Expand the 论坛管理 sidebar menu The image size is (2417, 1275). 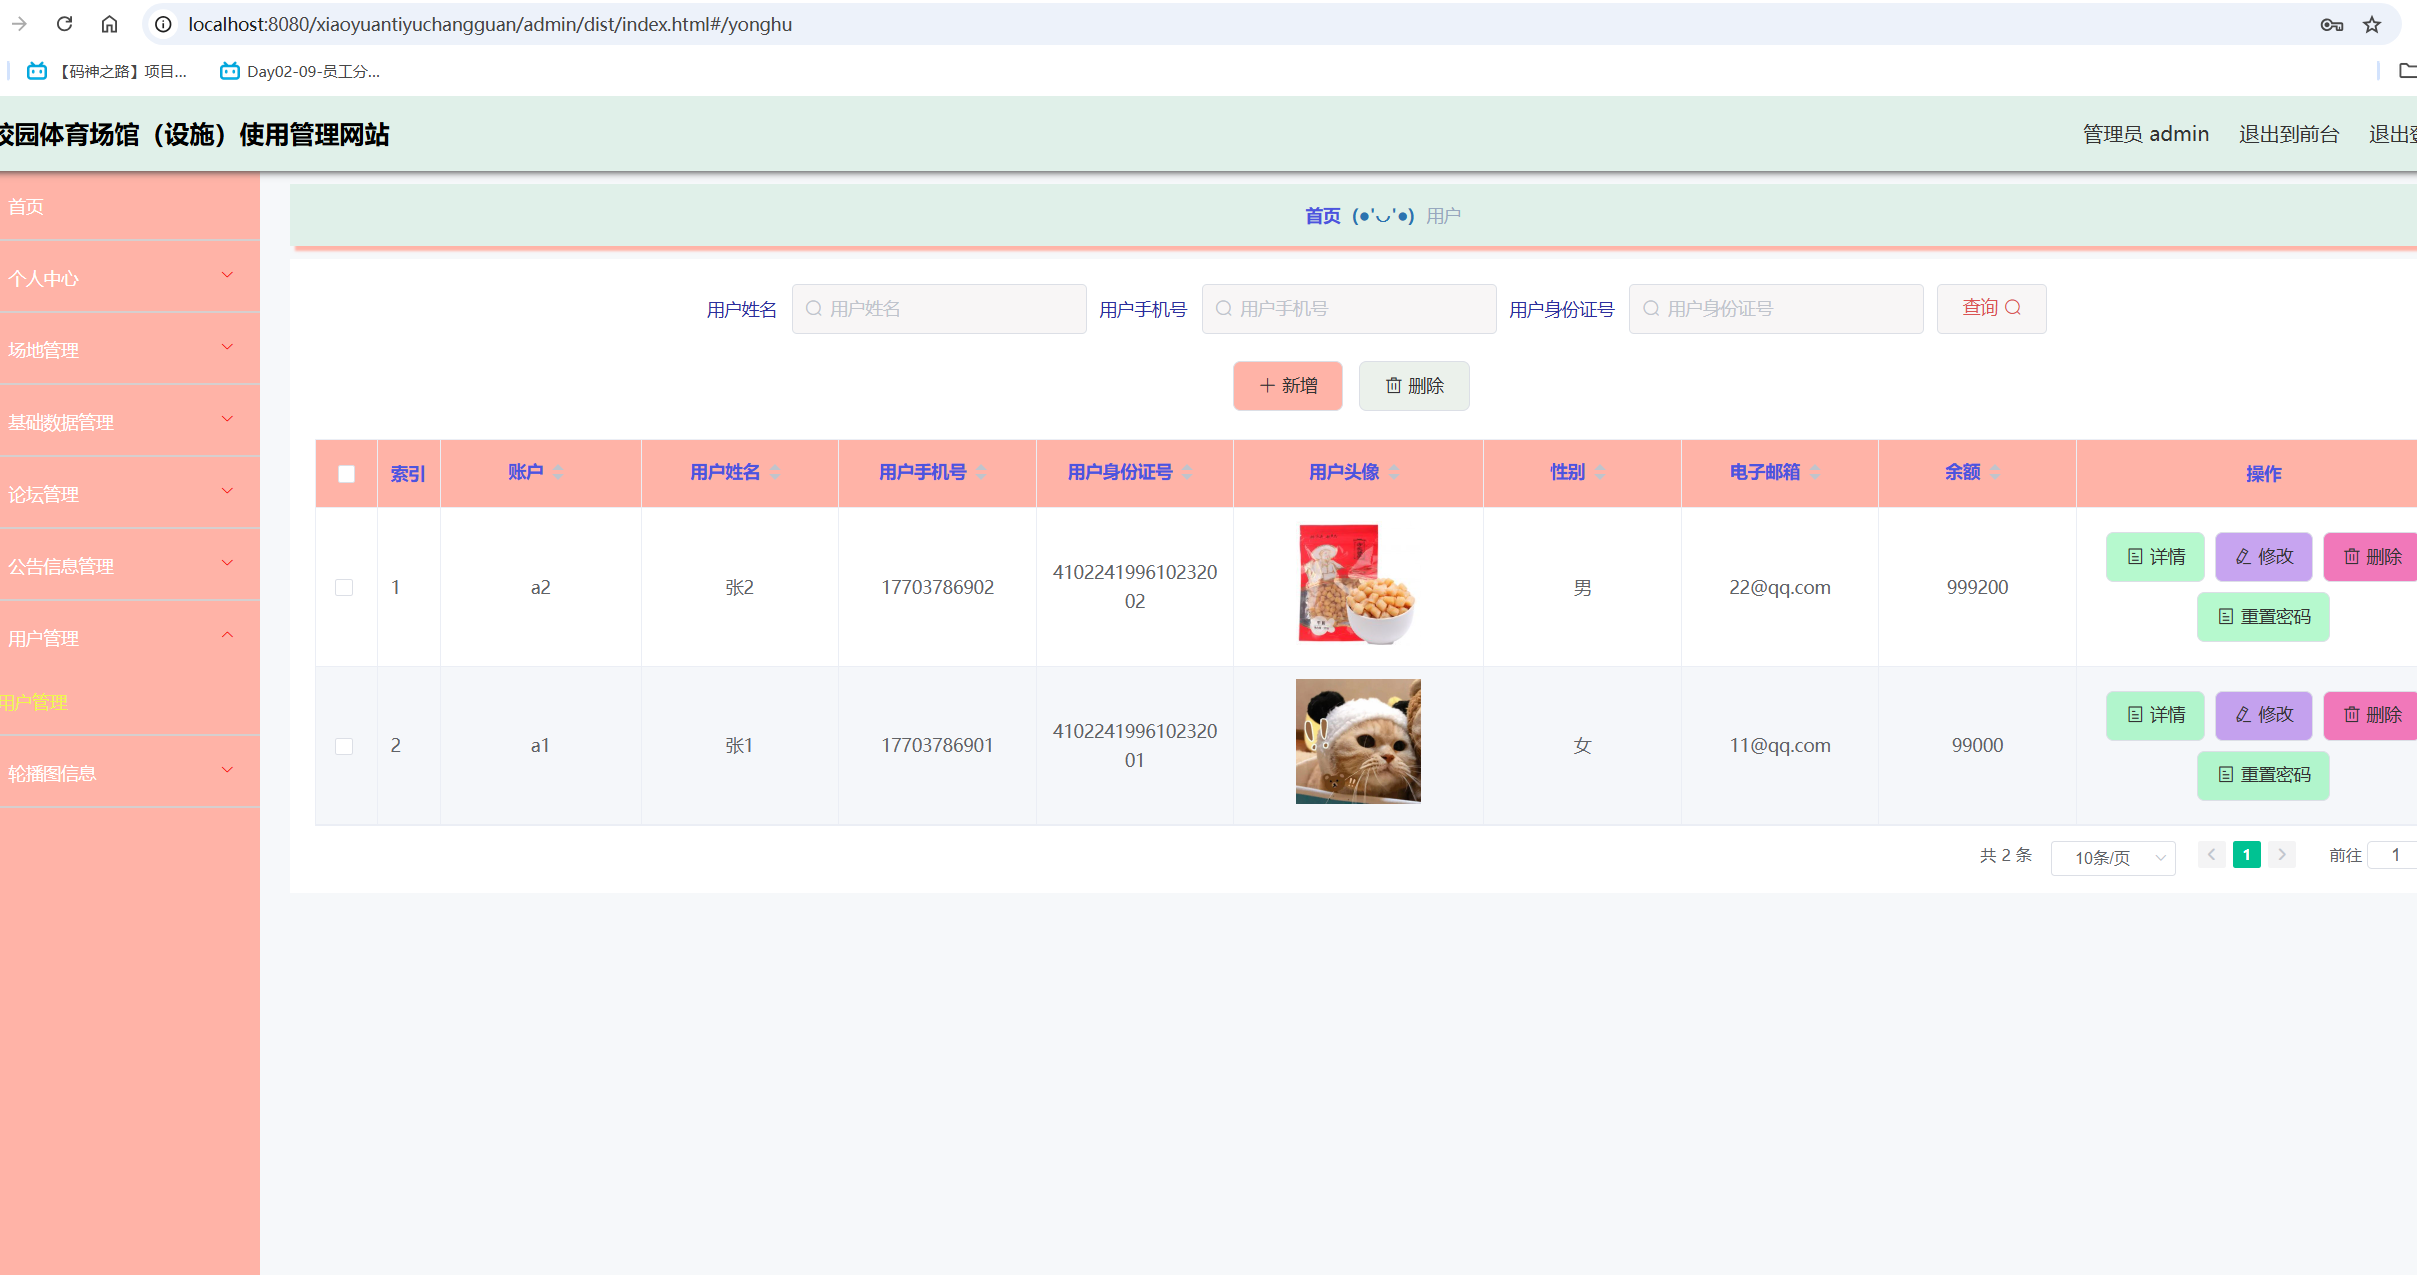[x=130, y=493]
